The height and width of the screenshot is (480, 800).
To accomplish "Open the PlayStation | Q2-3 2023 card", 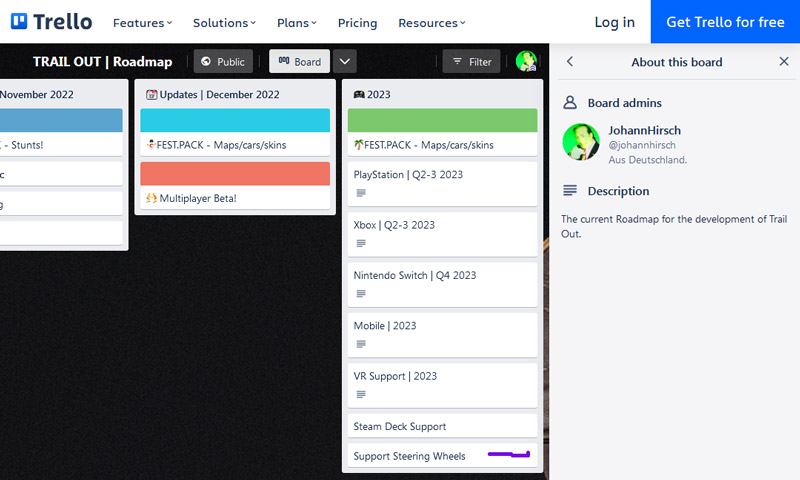I will pyautogui.click(x=442, y=184).
